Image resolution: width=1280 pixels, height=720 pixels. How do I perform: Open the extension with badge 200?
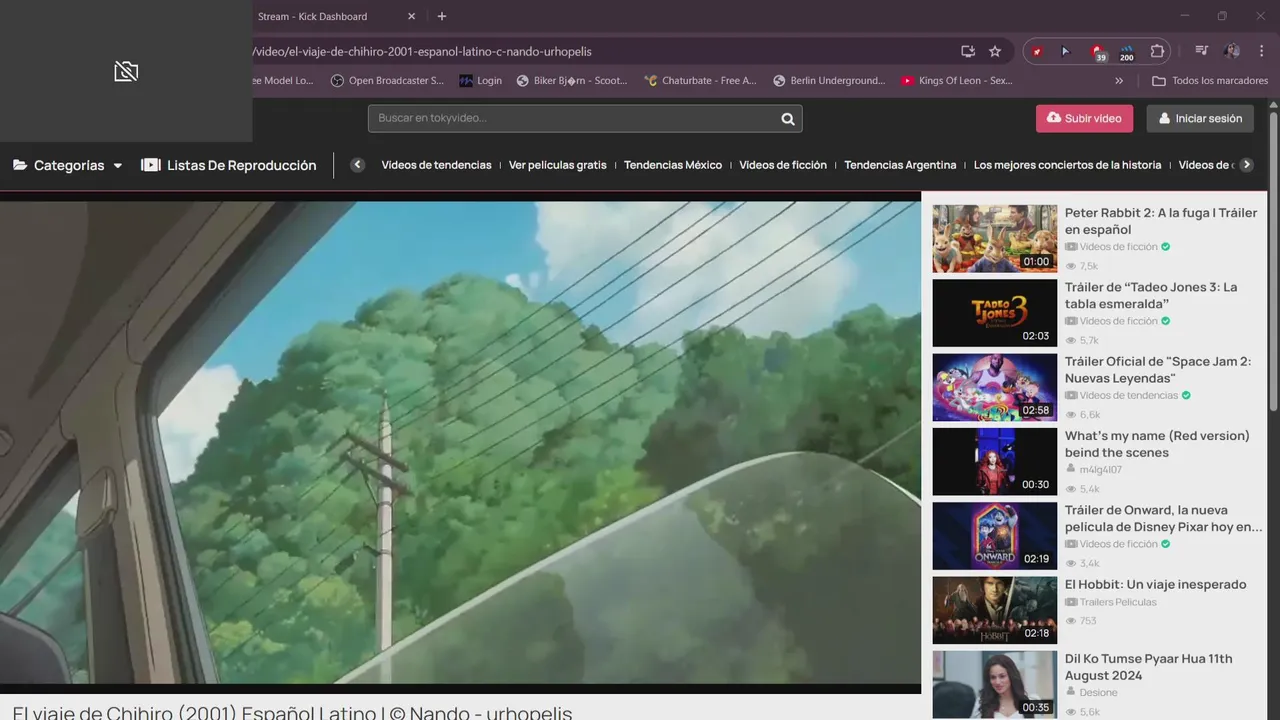pyautogui.click(x=1127, y=52)
